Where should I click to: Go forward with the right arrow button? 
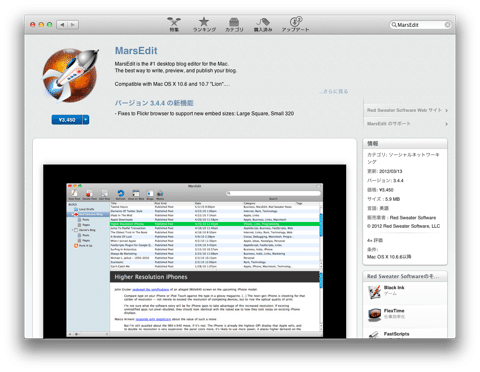click(x=73, y=25)
